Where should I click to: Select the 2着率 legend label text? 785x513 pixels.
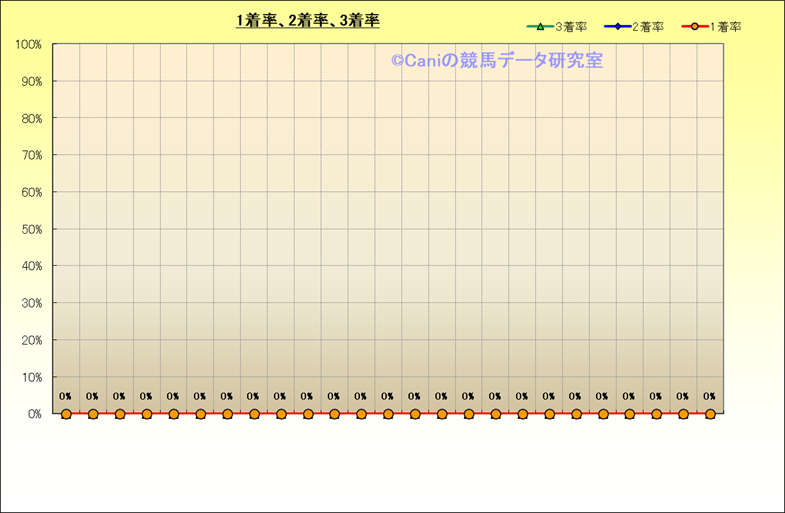tap(648, 27)
